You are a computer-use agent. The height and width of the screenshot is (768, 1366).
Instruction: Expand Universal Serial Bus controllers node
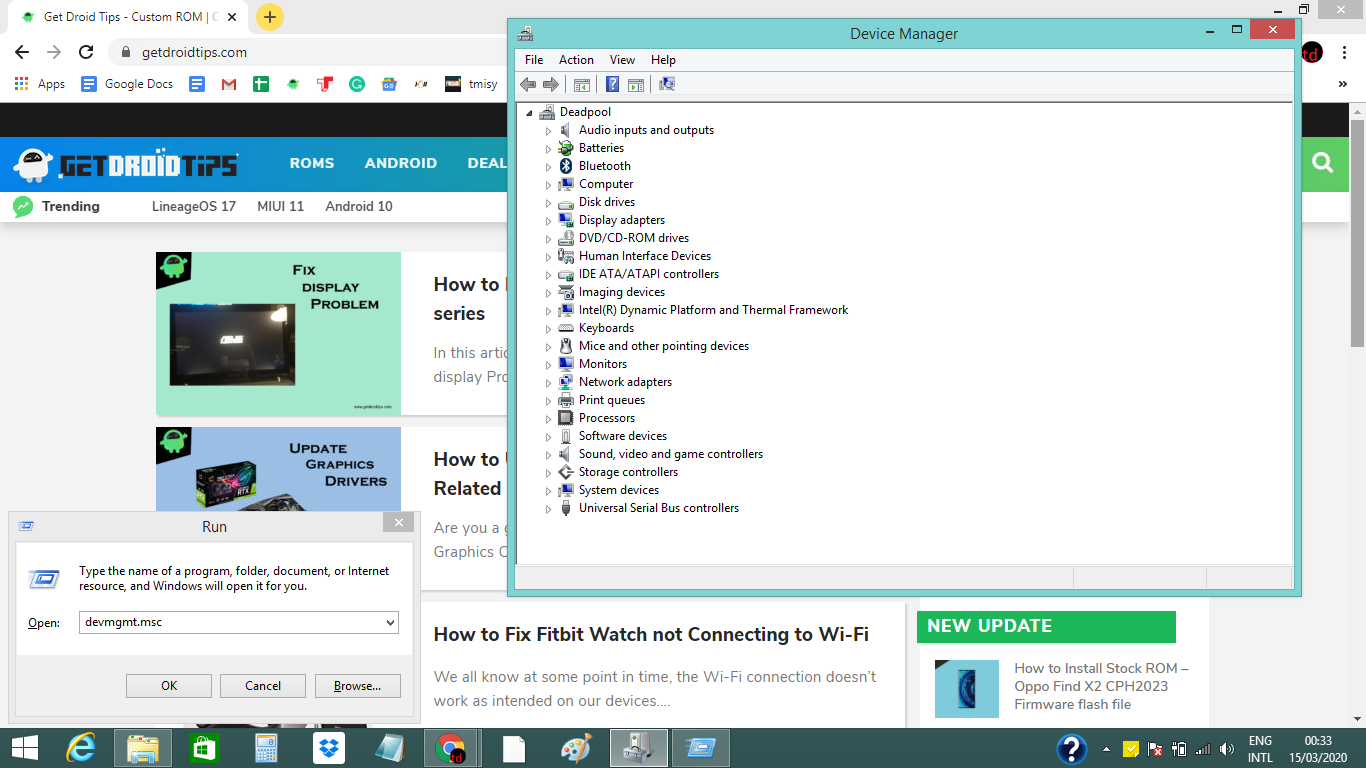(x=548, y=509)
